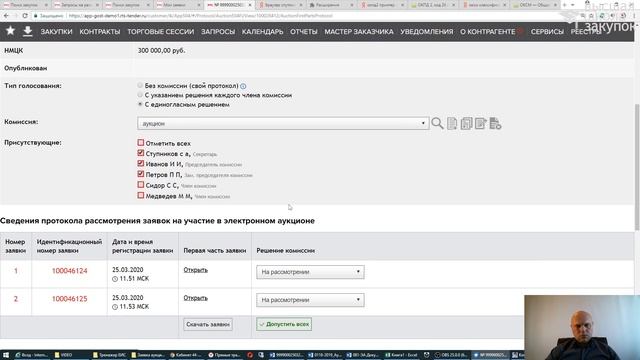Click Скачать заявки button
Viewport: 640px width, 360px height.
[x=208, y=324]
